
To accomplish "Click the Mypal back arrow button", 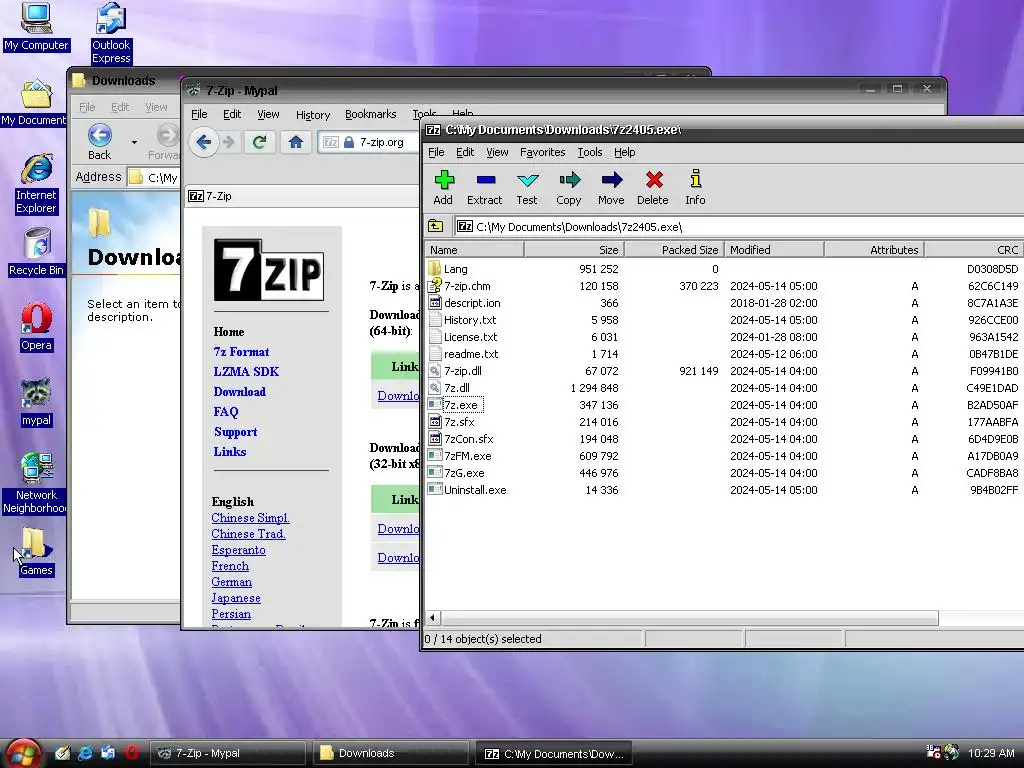I will [x=204, y=142].
